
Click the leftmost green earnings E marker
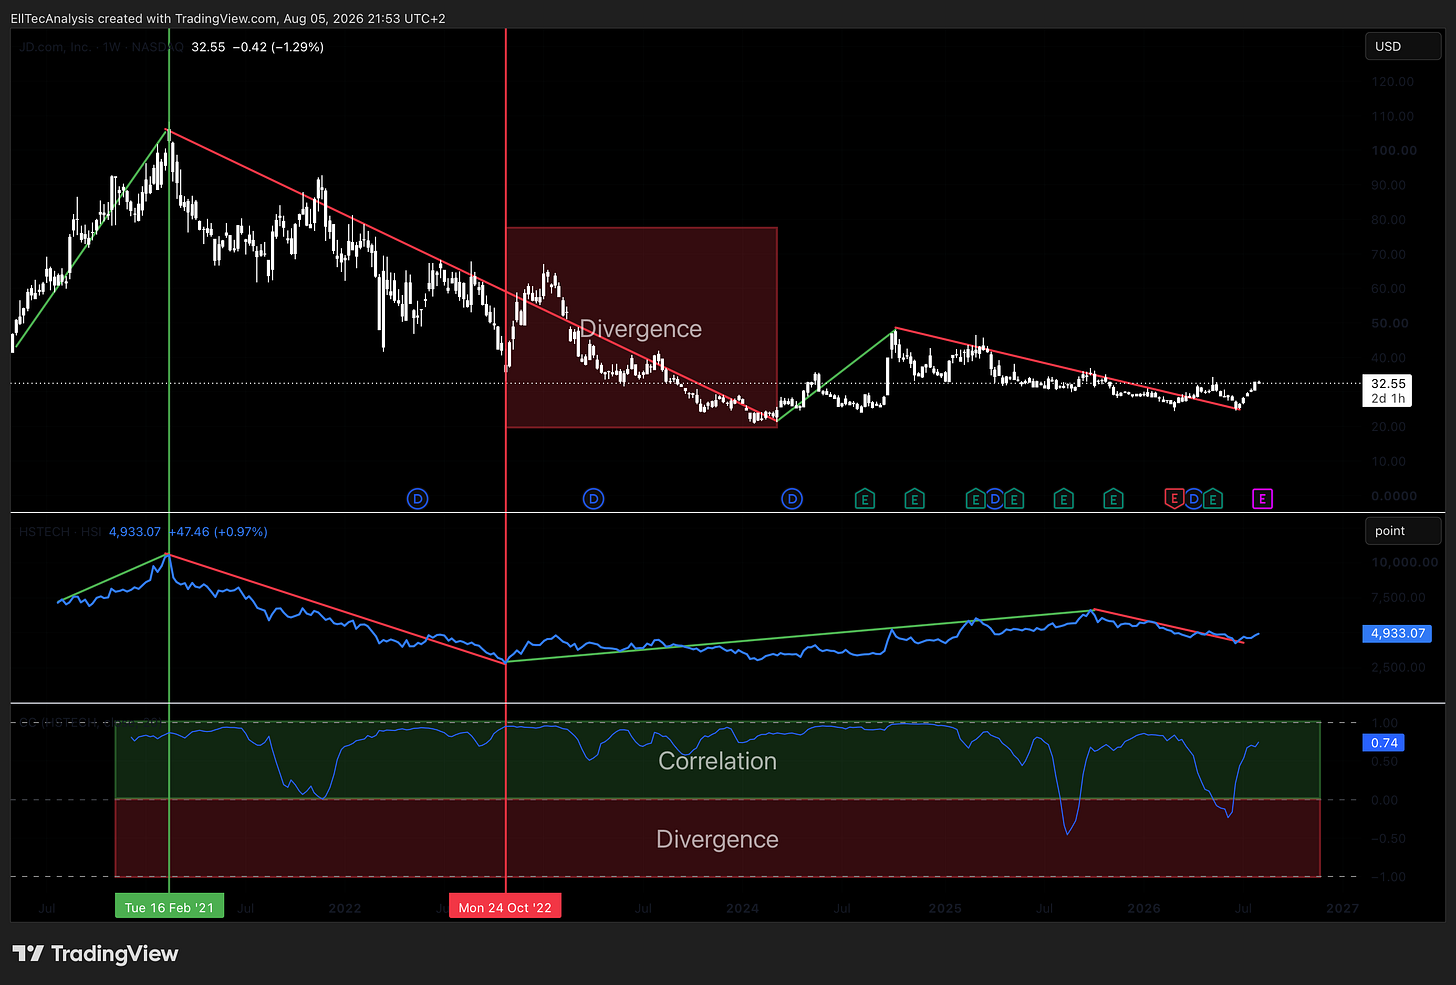pos(865,498)
